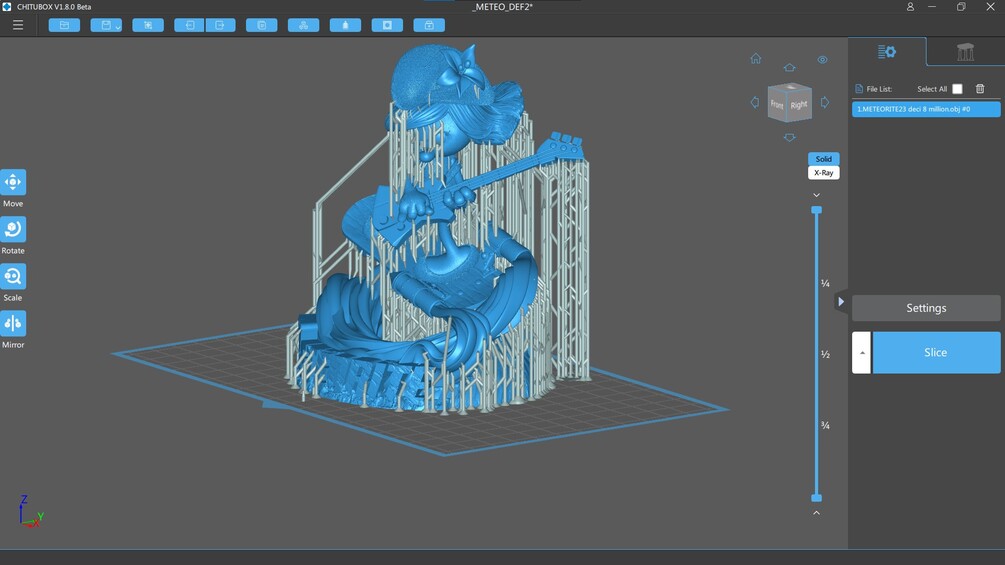Click the up chevron below layer slider
The height and width of the screenshot is (565, 1005).
817,512
